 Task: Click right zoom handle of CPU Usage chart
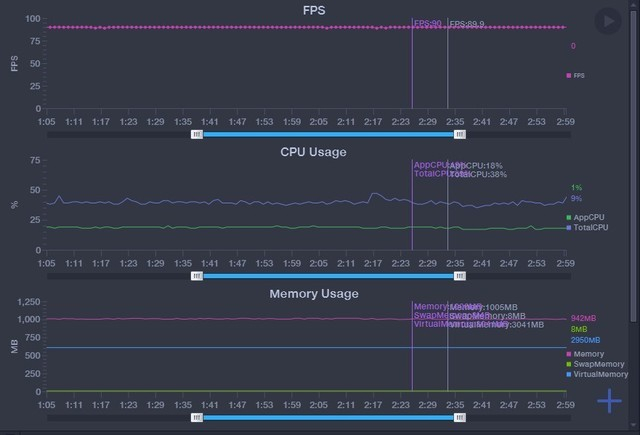[459, 275]
